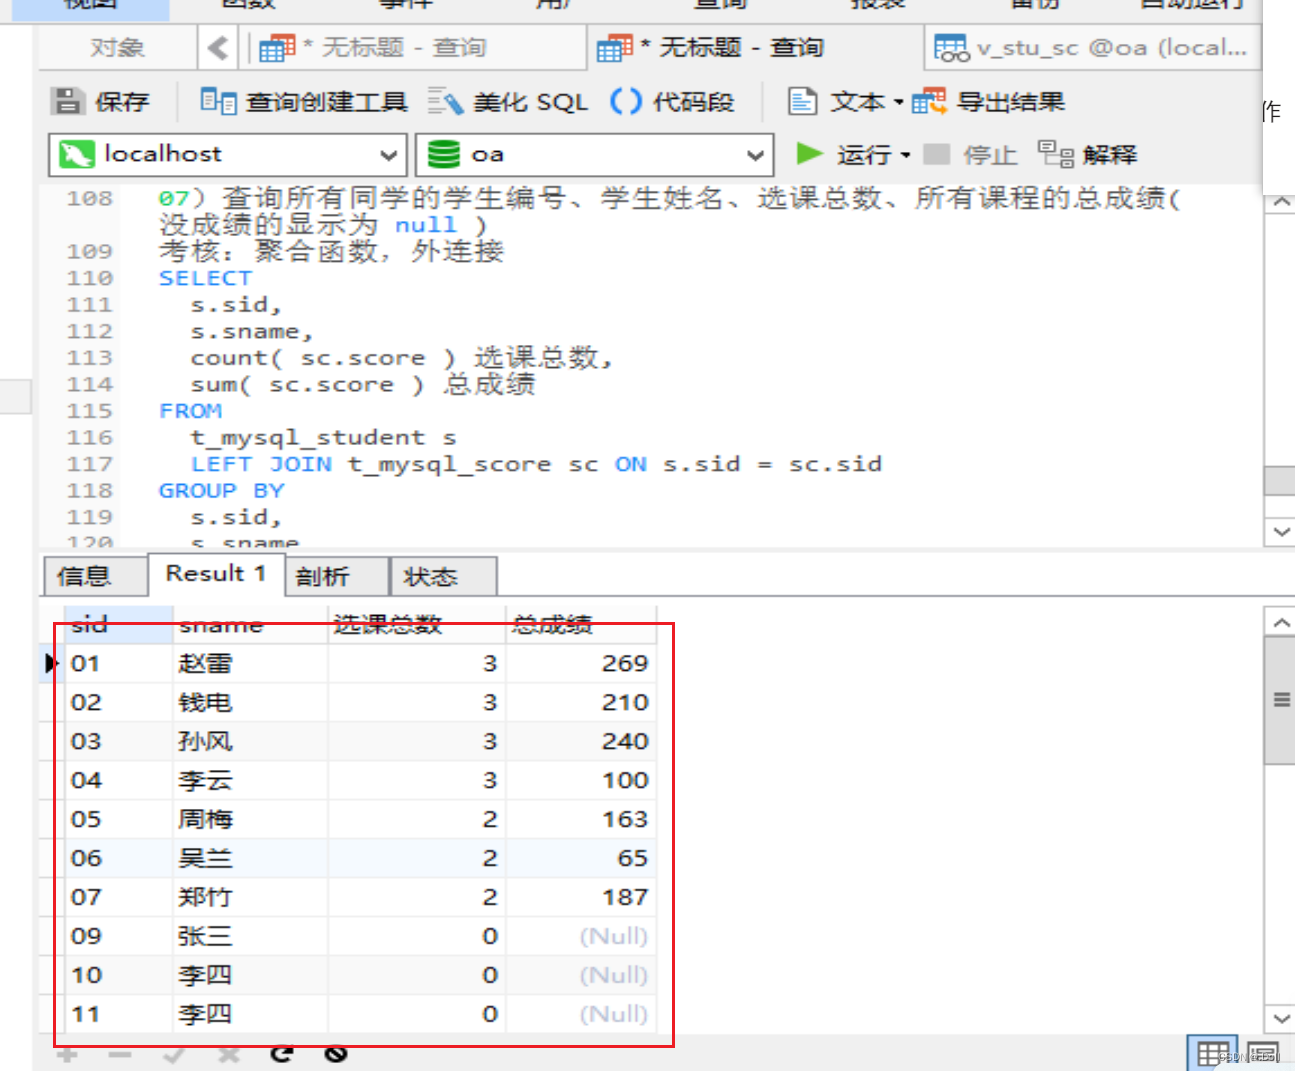Click the total score cell 163

[x=581, y=819]
